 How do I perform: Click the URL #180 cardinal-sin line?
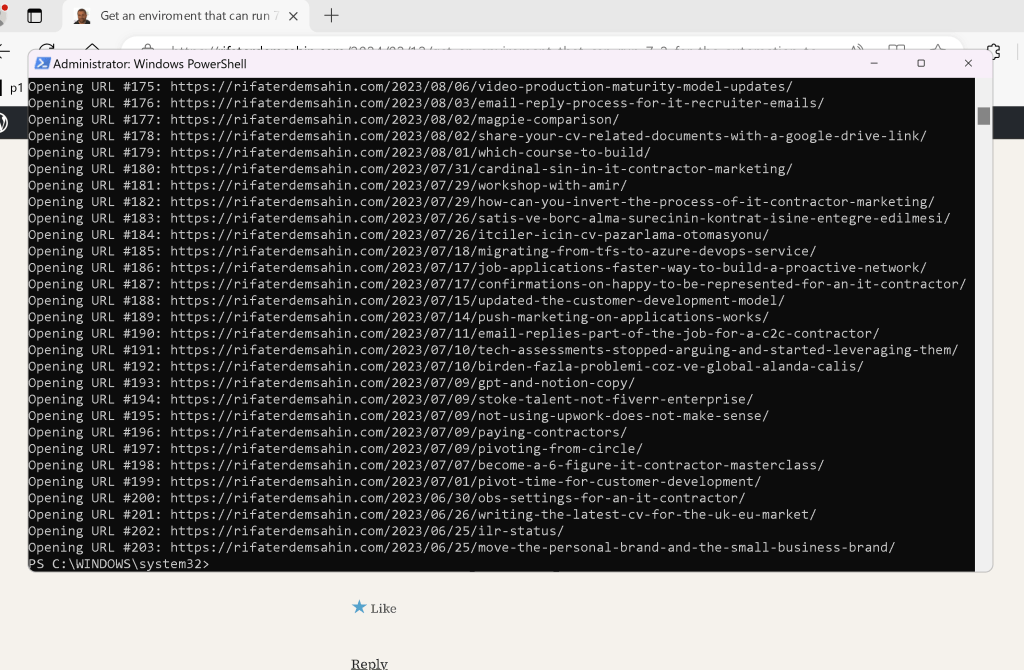pyautogui.click(x=410, y=168)
